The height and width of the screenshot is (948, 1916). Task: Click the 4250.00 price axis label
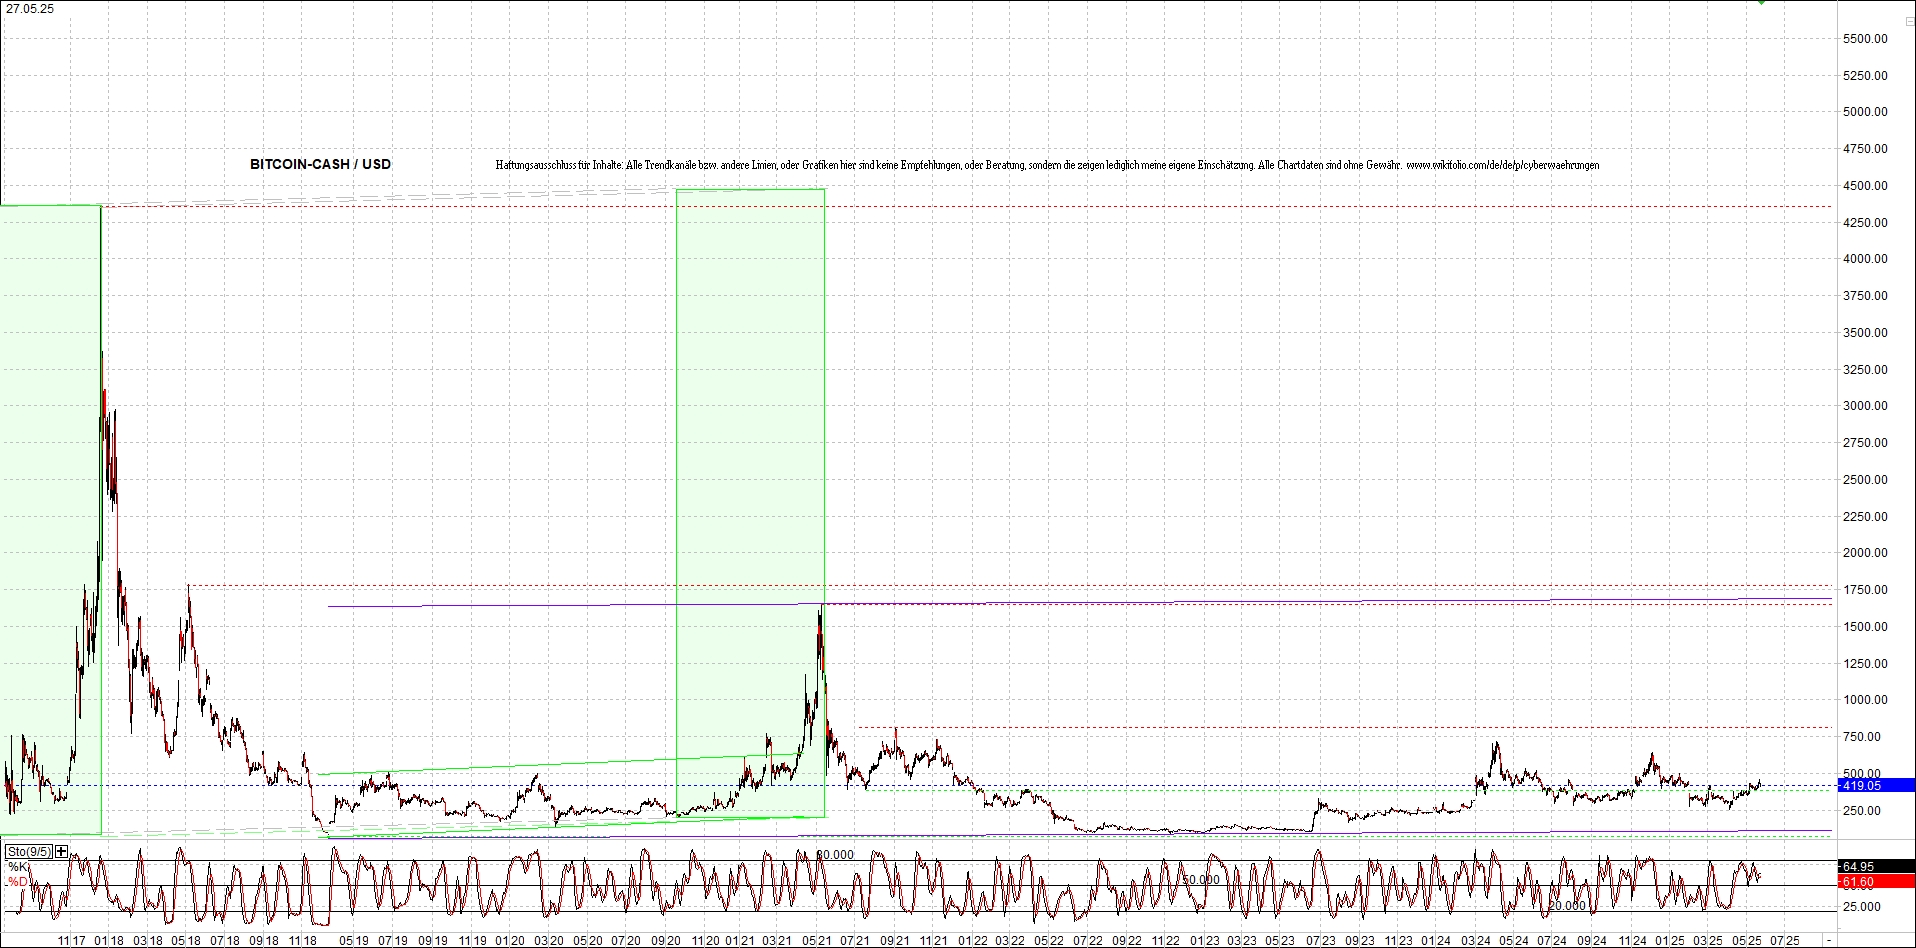1865,222
